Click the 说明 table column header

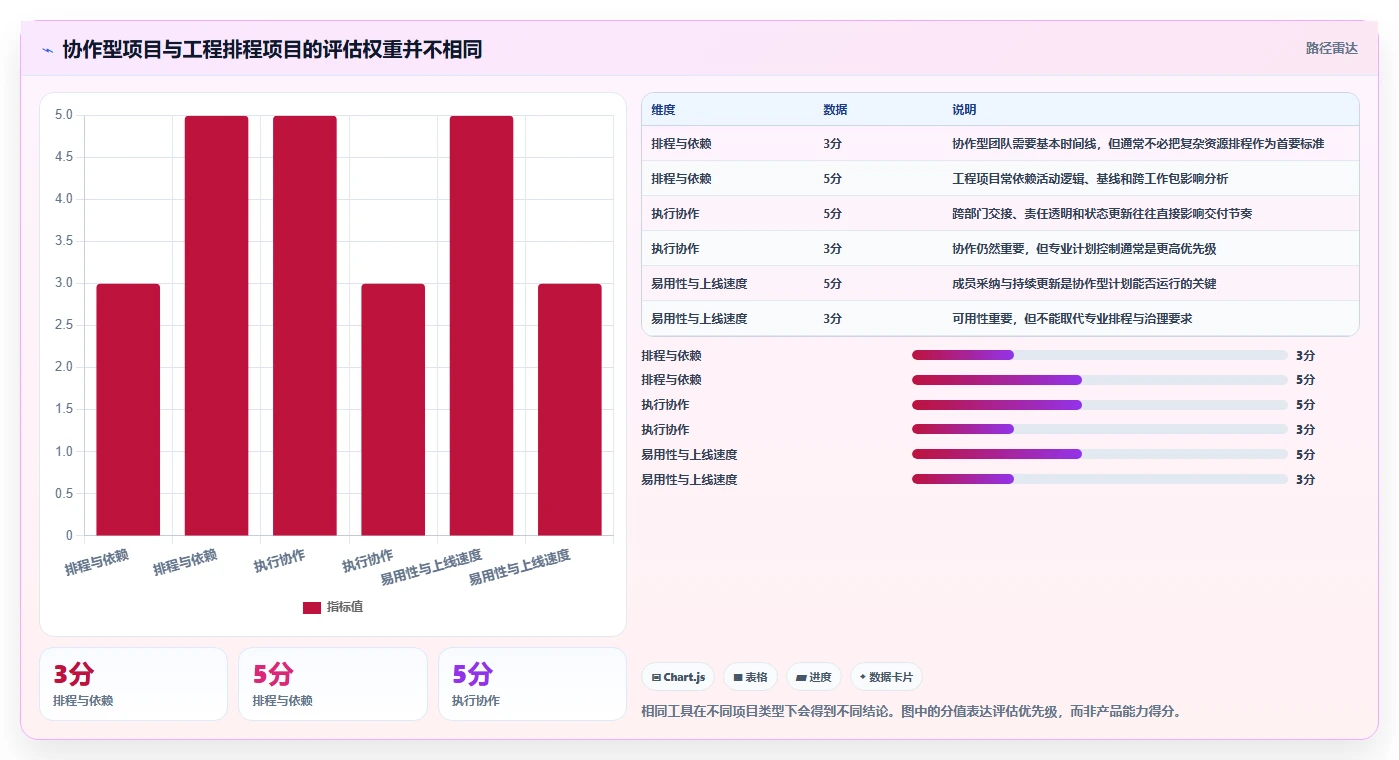point(964,110)
